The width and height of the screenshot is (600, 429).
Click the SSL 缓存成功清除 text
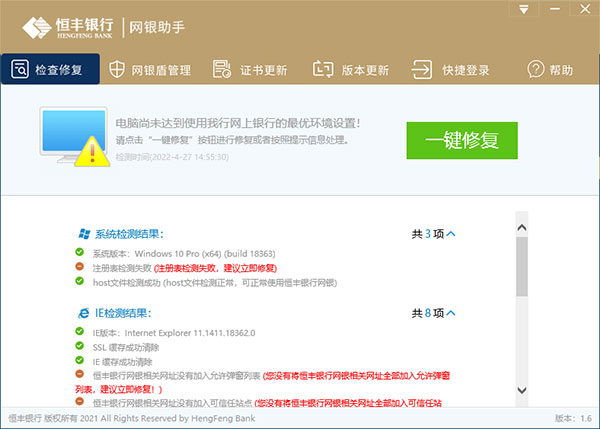[126, 347]
